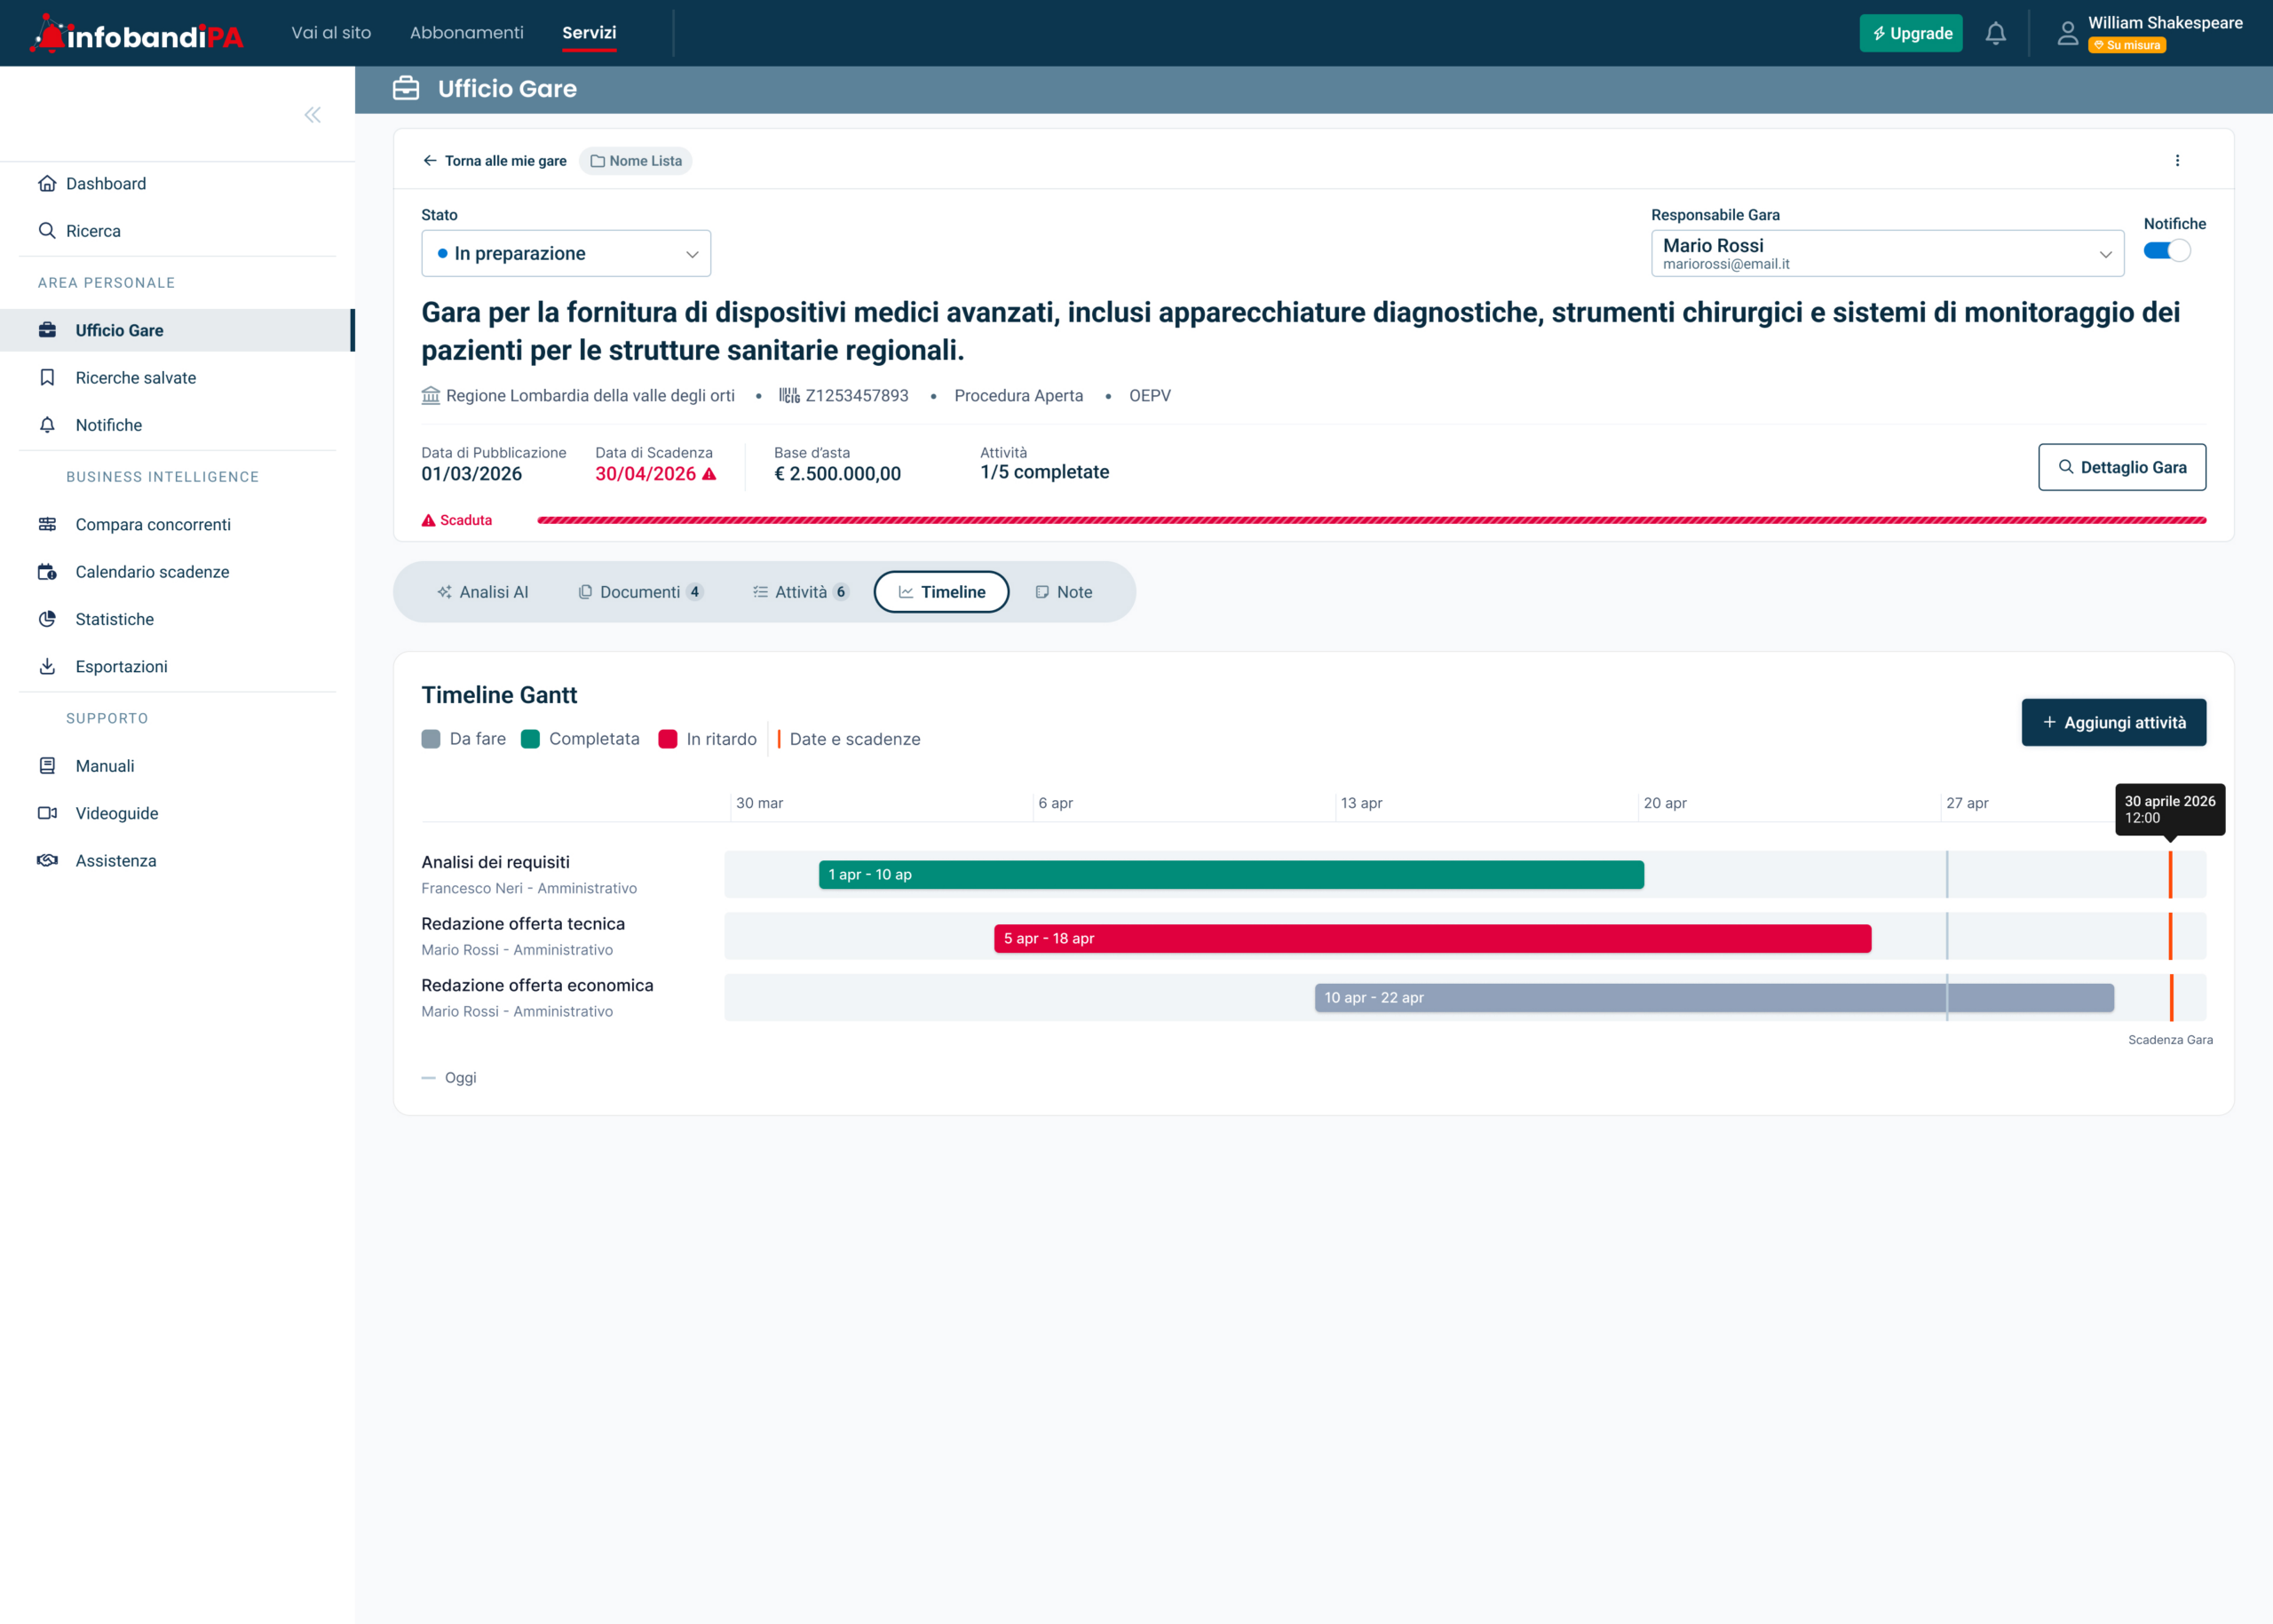Click the Su misura plan badge
The width and height of the screenshot is (2273, 1624).
pyautogui.click(x=2127, y=45)
